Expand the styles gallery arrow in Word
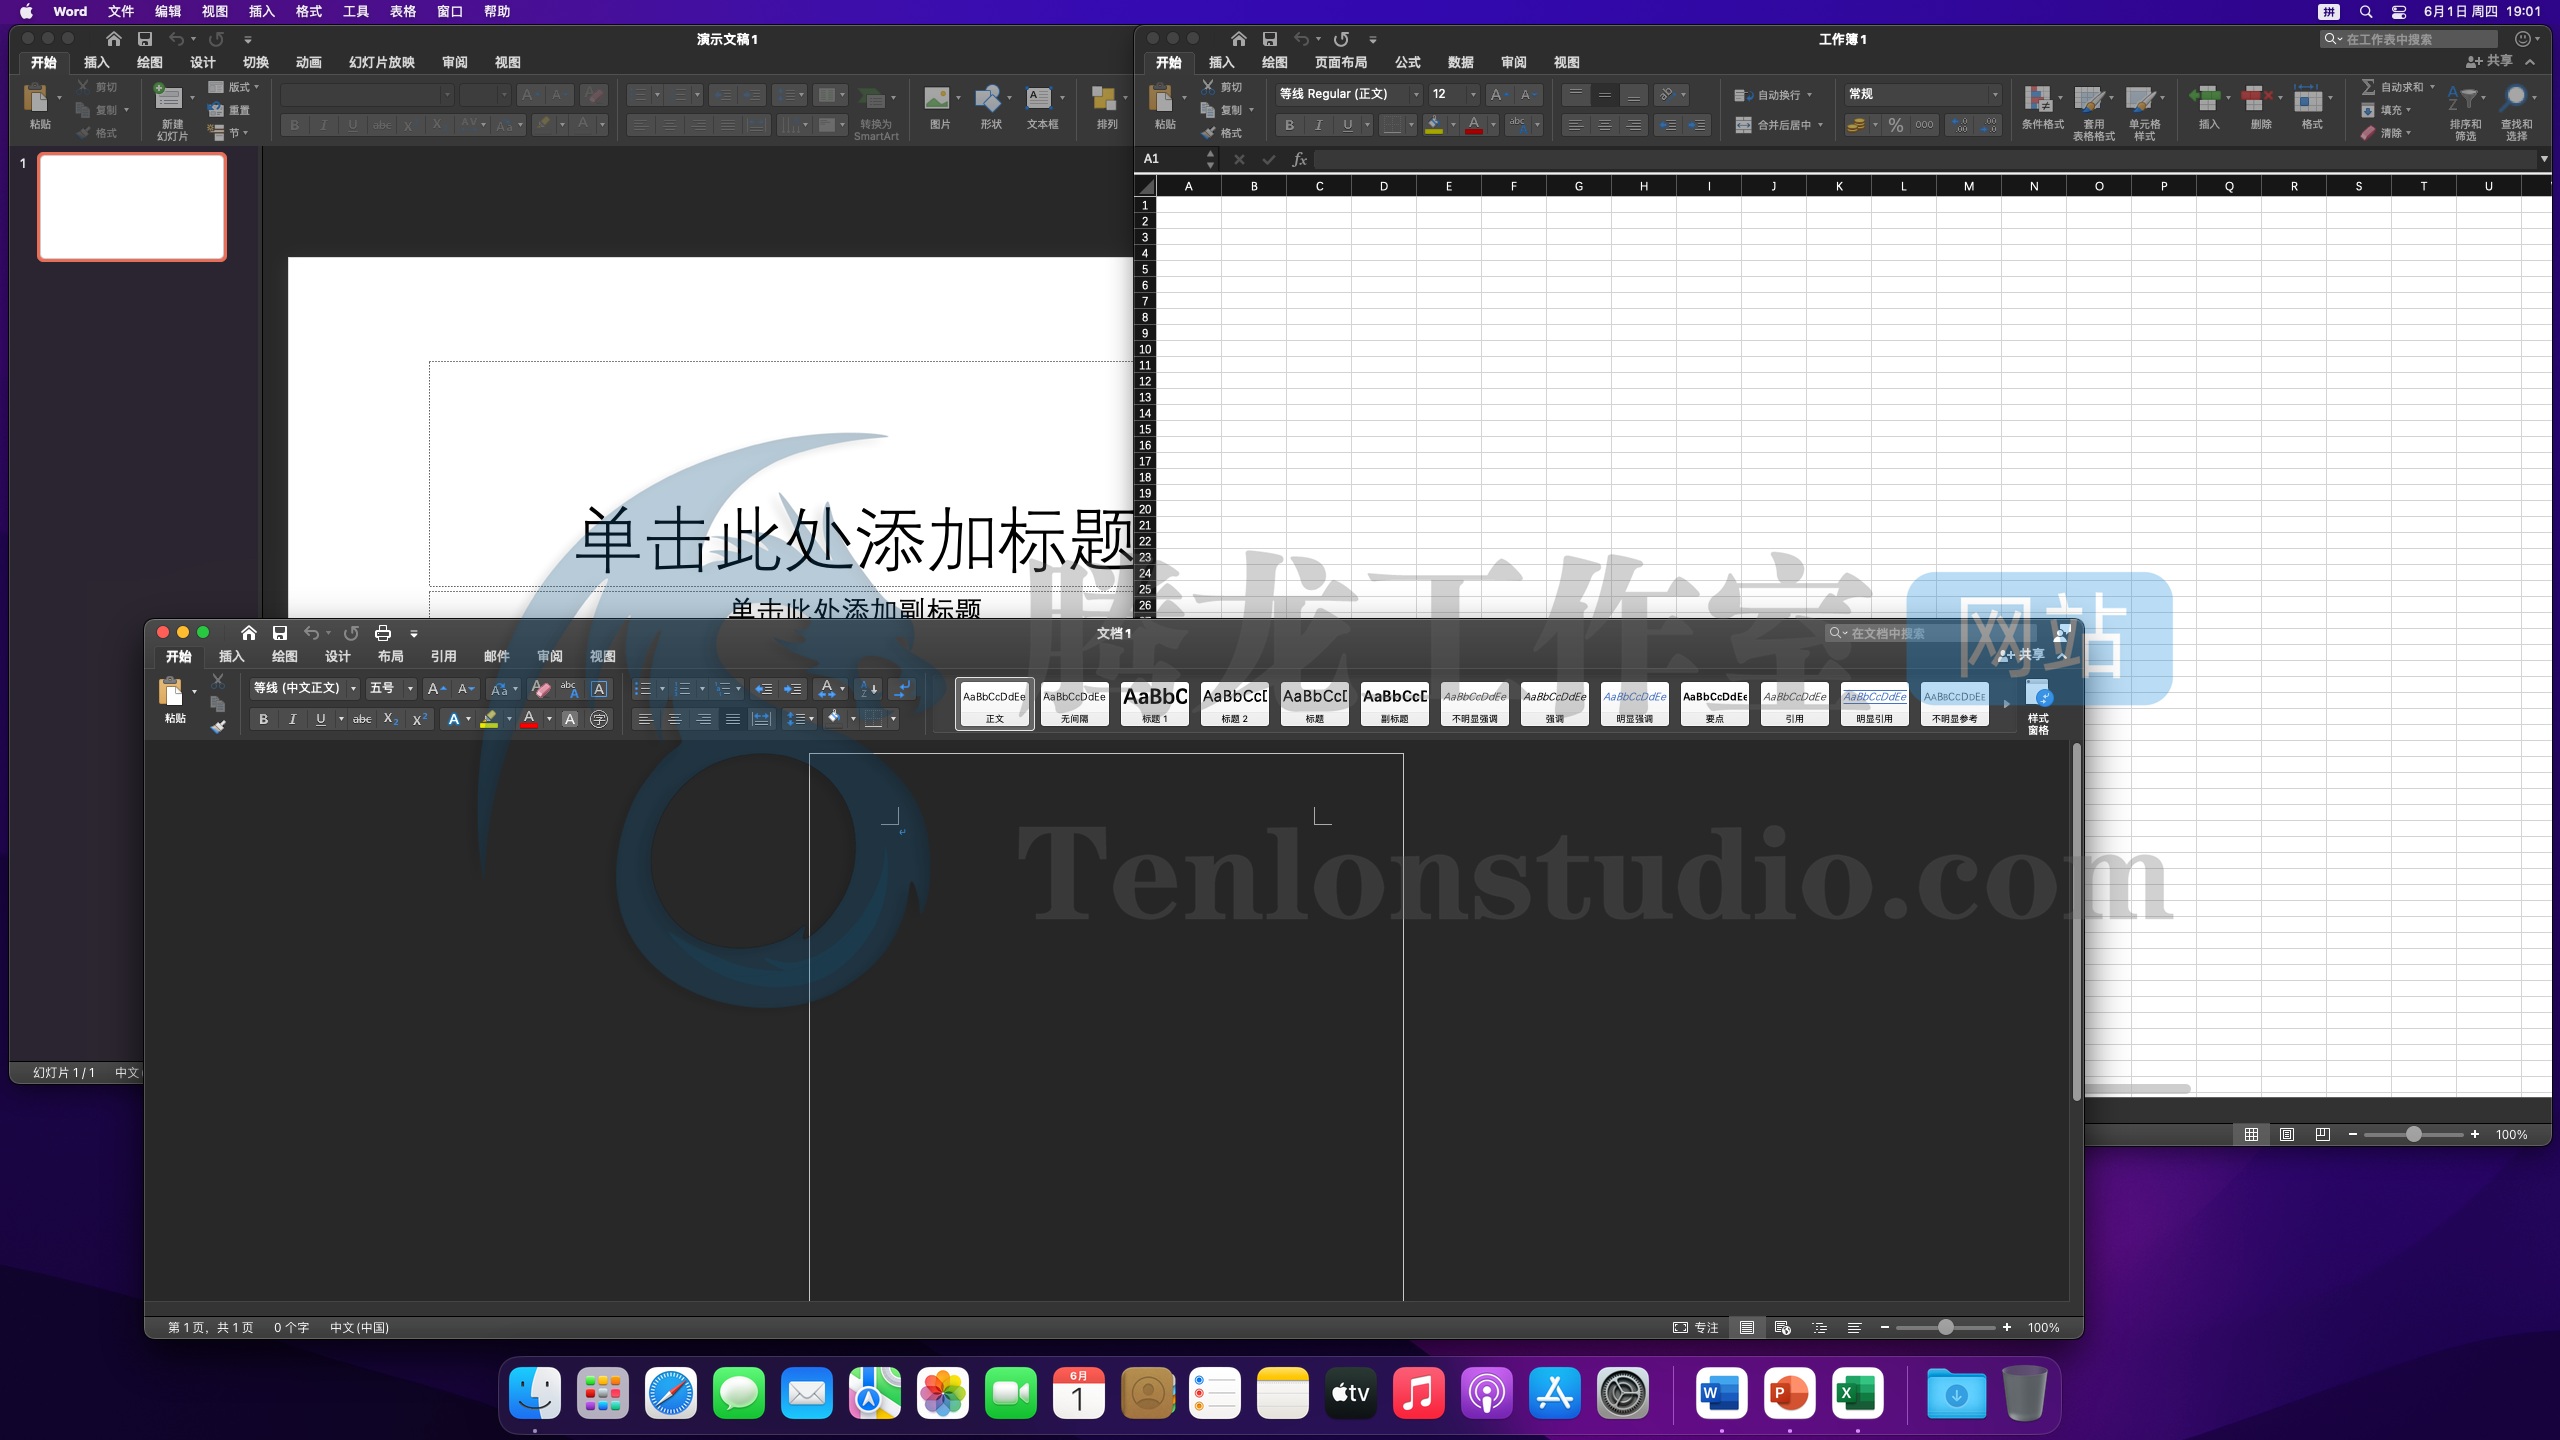 pyautogui.click(x=2006, y=704)
